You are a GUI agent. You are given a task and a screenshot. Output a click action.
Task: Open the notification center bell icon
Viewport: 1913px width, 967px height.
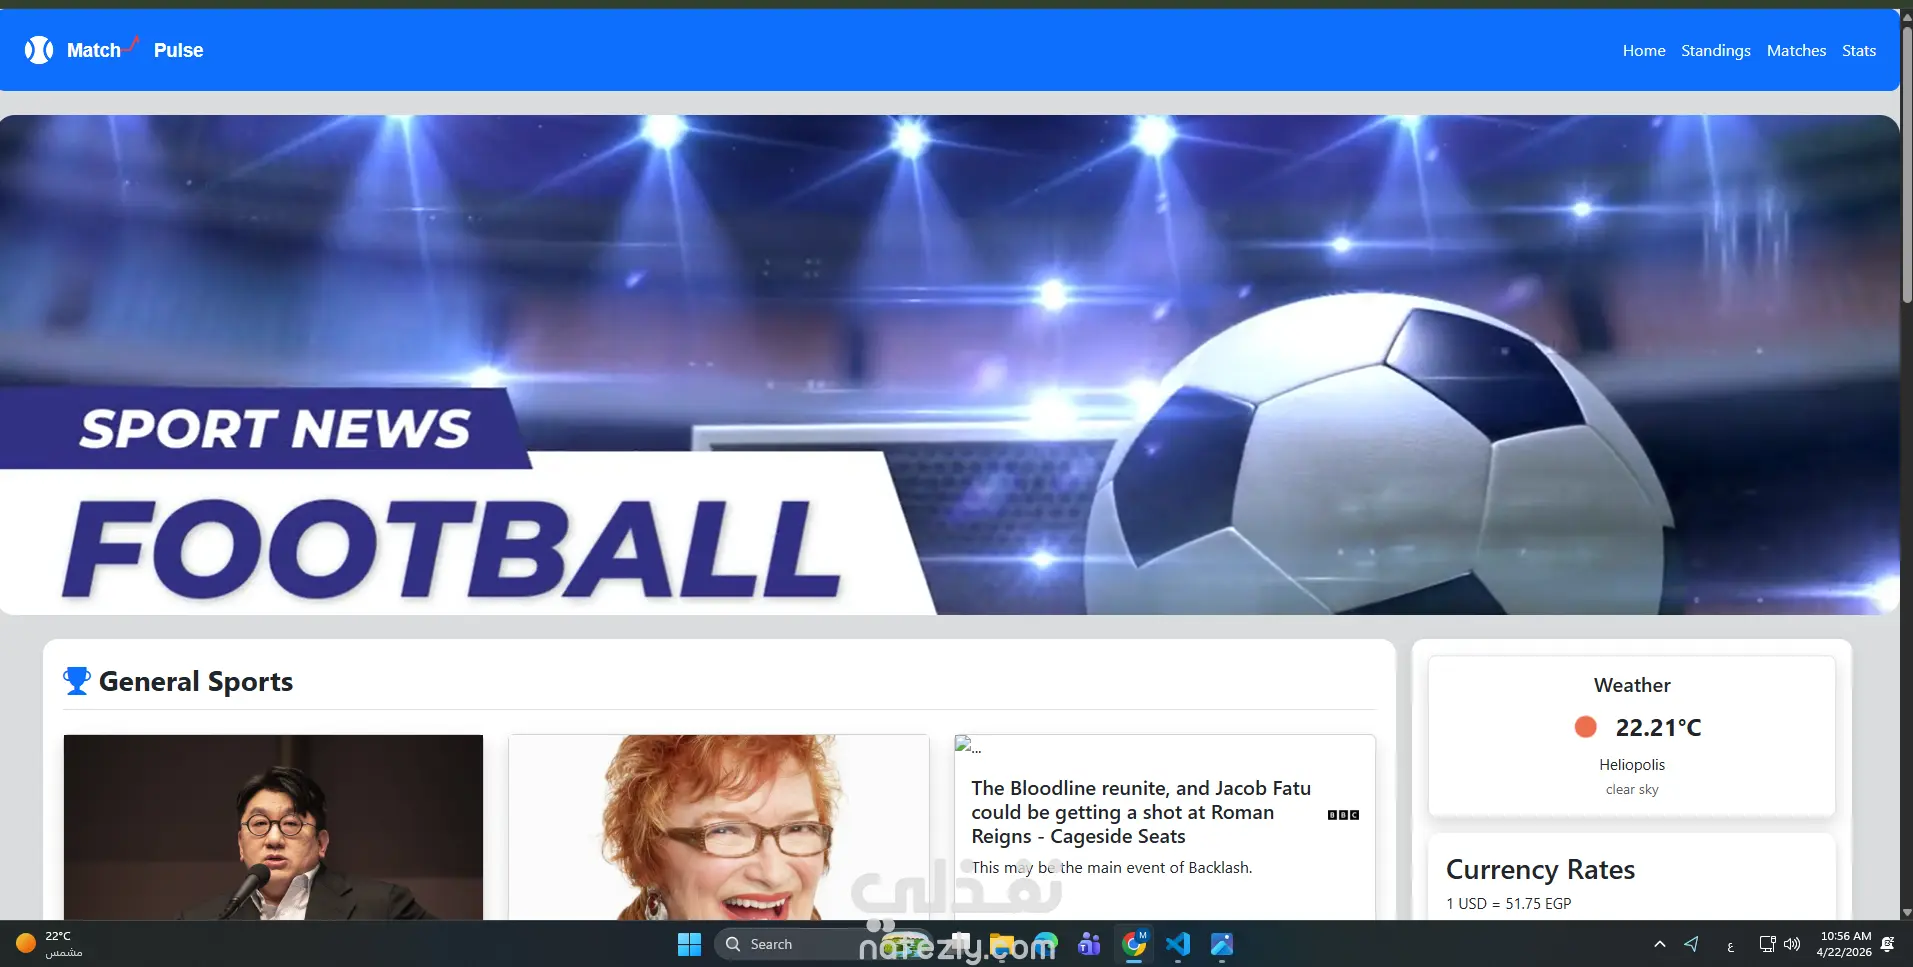click(1888, 944)
